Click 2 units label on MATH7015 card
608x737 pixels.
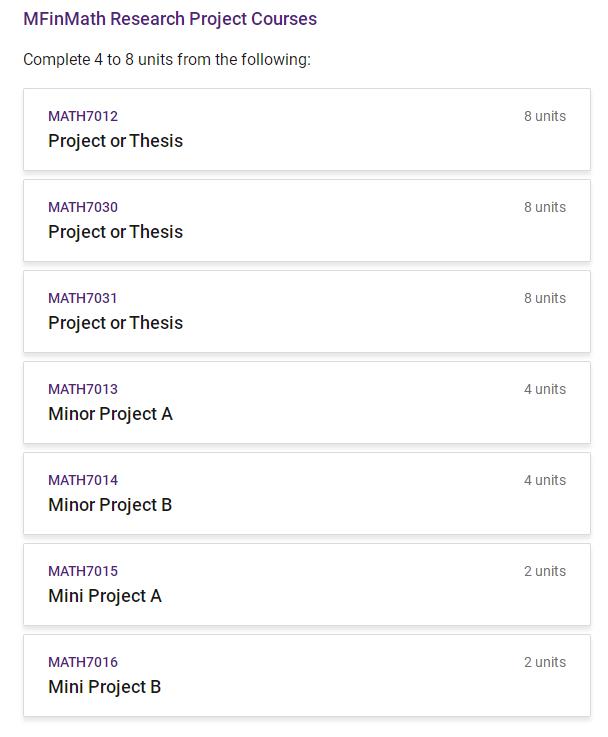[x=545, y=571]
